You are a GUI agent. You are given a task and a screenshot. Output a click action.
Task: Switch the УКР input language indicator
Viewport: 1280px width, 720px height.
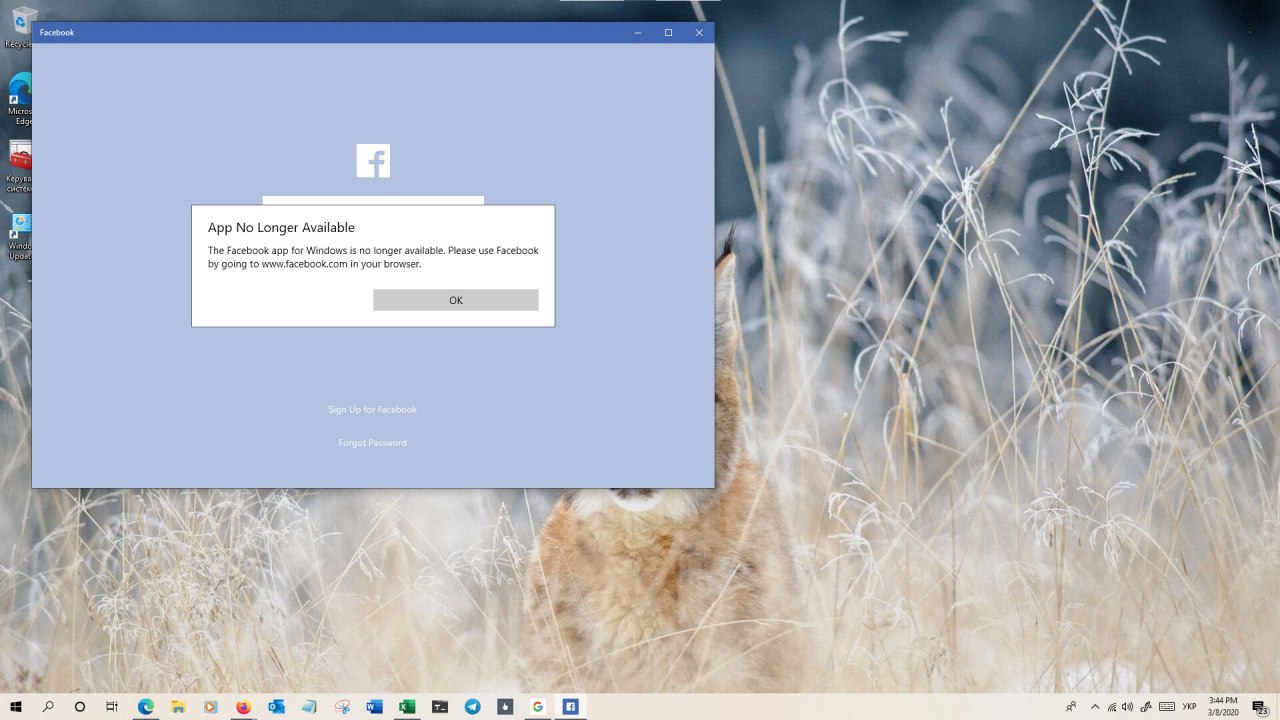1189,706
